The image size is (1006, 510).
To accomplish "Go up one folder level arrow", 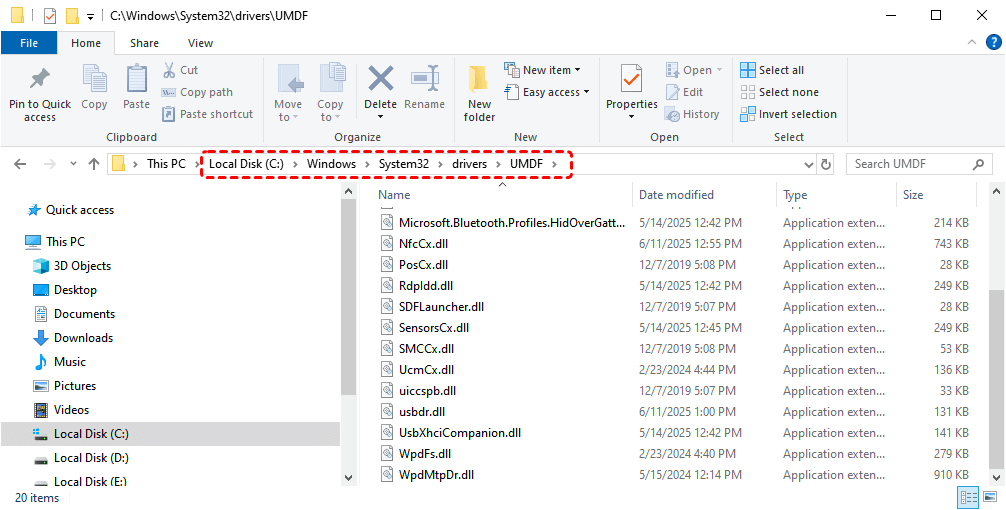I will 94,164.
